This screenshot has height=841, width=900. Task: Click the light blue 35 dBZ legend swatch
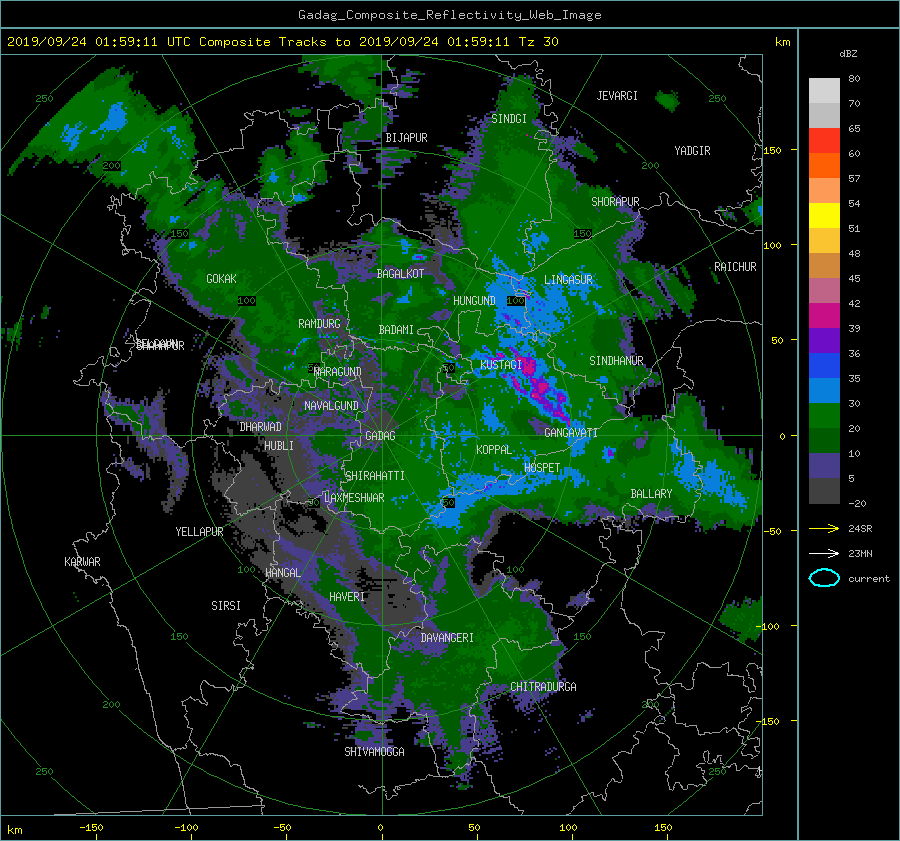pyautogui.click(x=824, y=390)
